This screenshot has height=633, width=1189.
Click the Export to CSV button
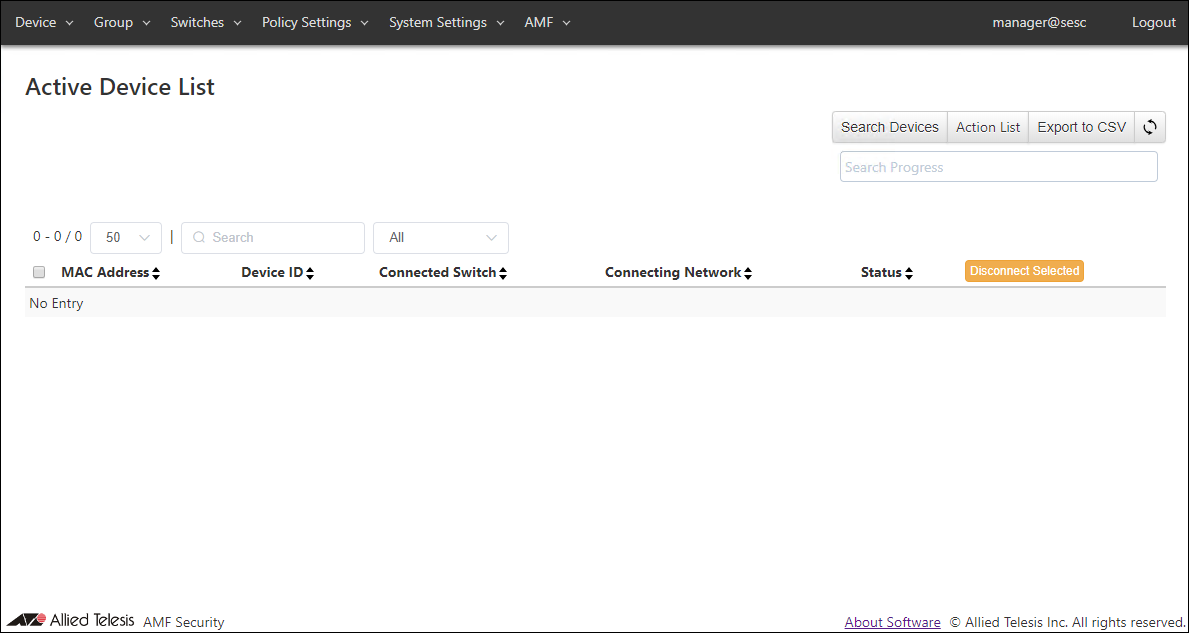1081,127
